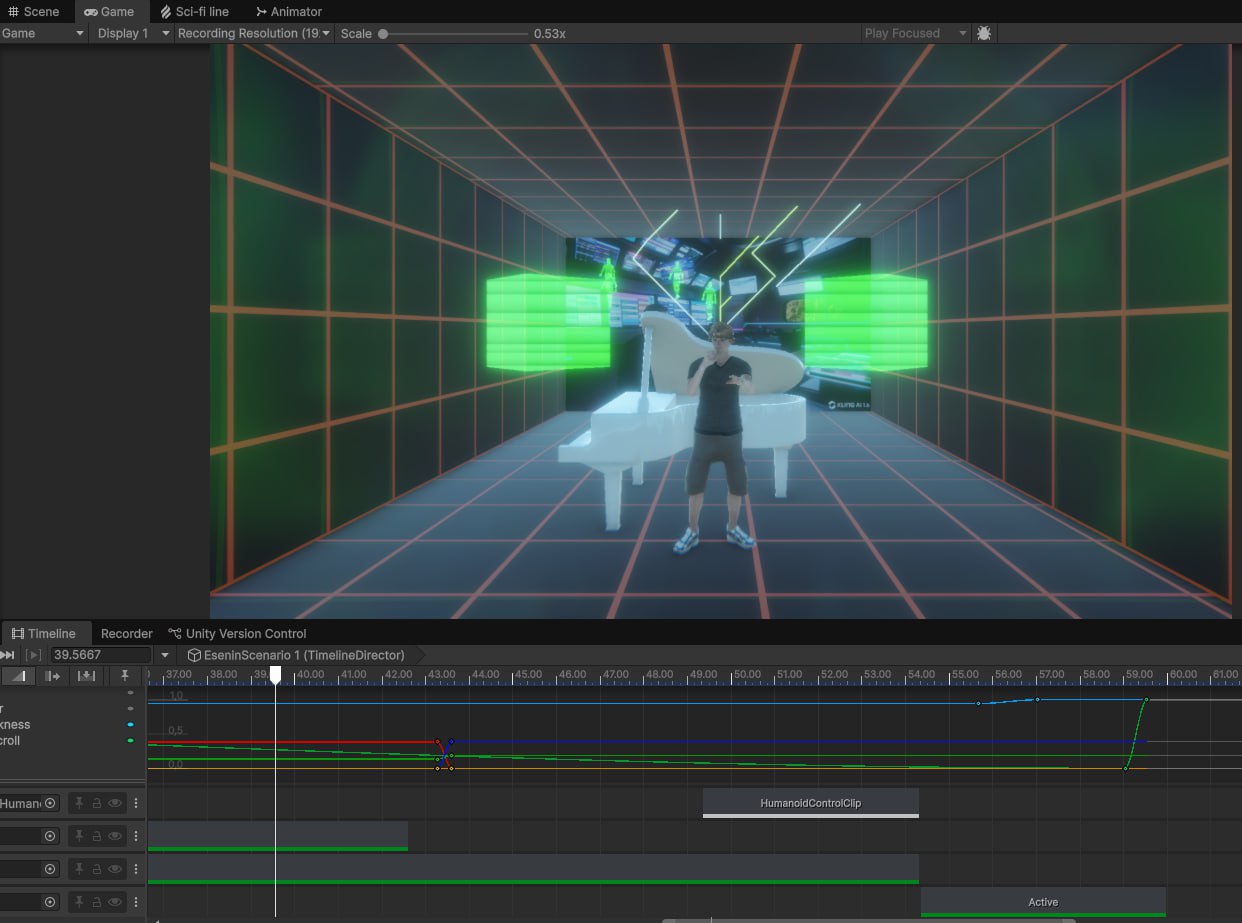This screenshot has height=923, width=1242.
Task: Open the Play Focused dropdown
Action: click(x=915, y=33)
